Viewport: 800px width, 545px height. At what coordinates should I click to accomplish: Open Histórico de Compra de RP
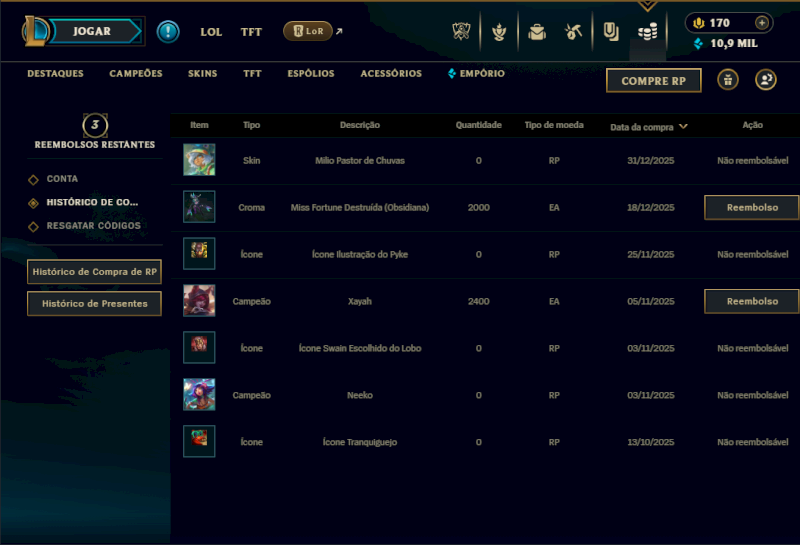click(x=94, y=271)
